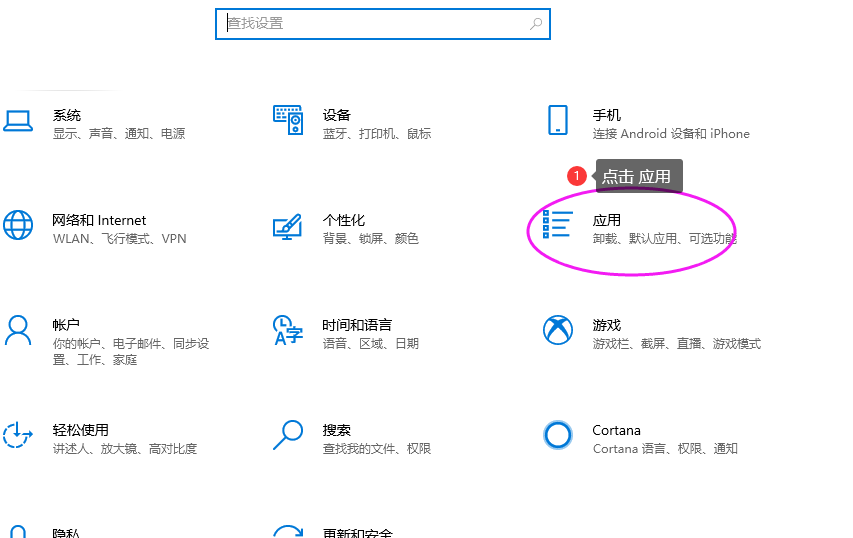The image size is (853, 538).
Task: Open the Ease of Access icon
Action: click(18, 435)
